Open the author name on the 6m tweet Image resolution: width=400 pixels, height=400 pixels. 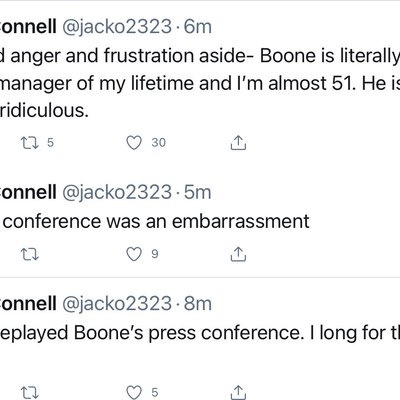tap(28, 26)
